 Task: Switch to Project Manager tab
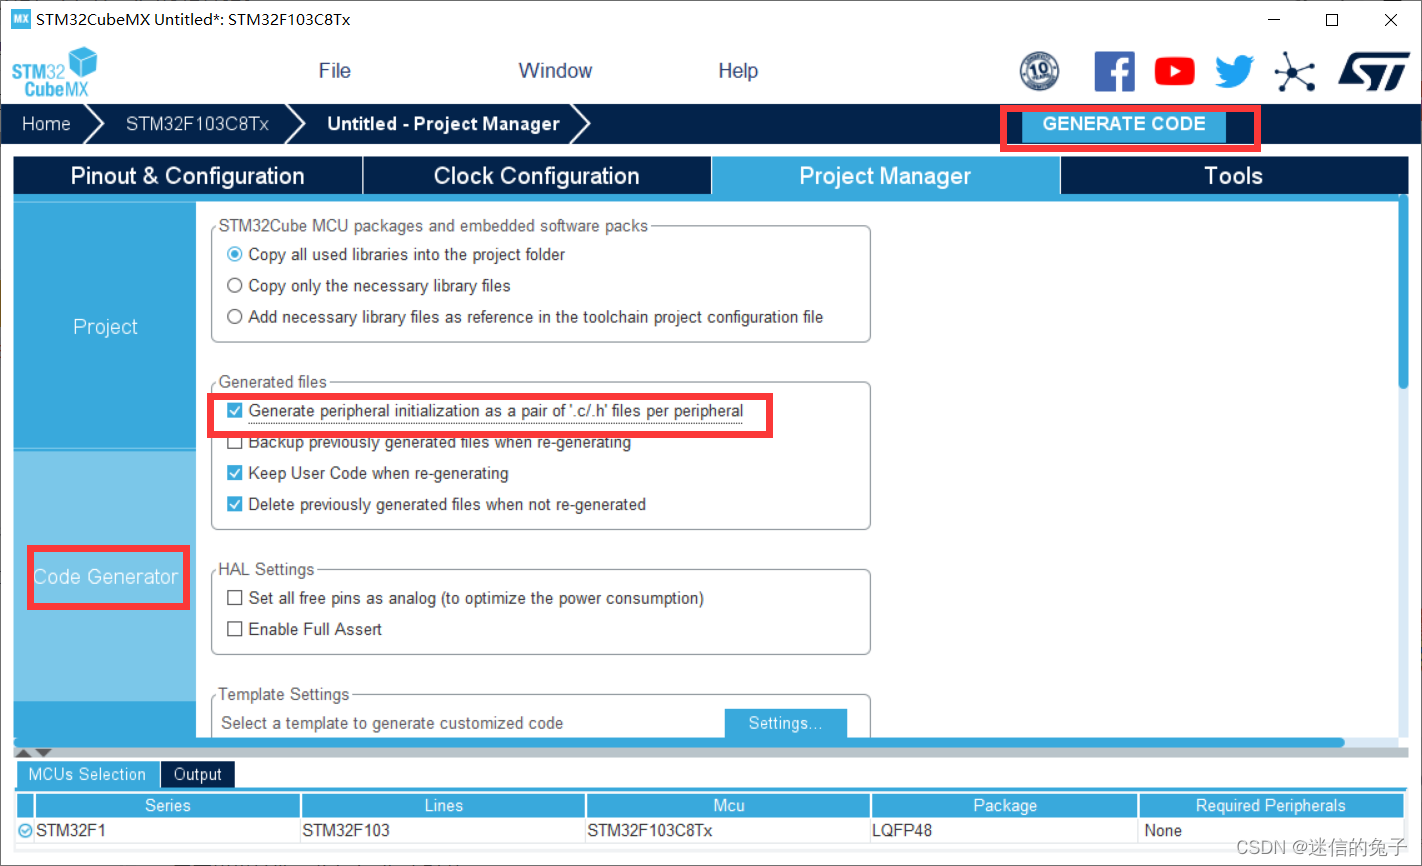point(885,176)
